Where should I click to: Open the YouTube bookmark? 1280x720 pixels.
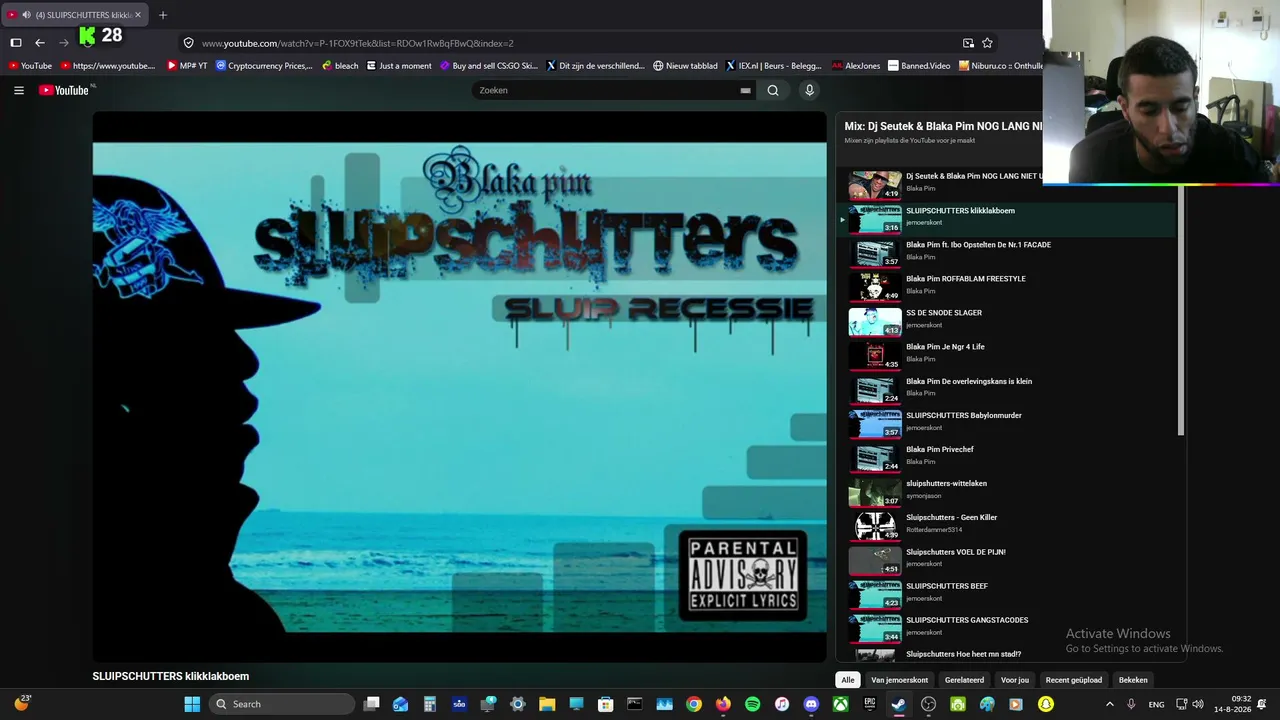(x=30, y=66)
